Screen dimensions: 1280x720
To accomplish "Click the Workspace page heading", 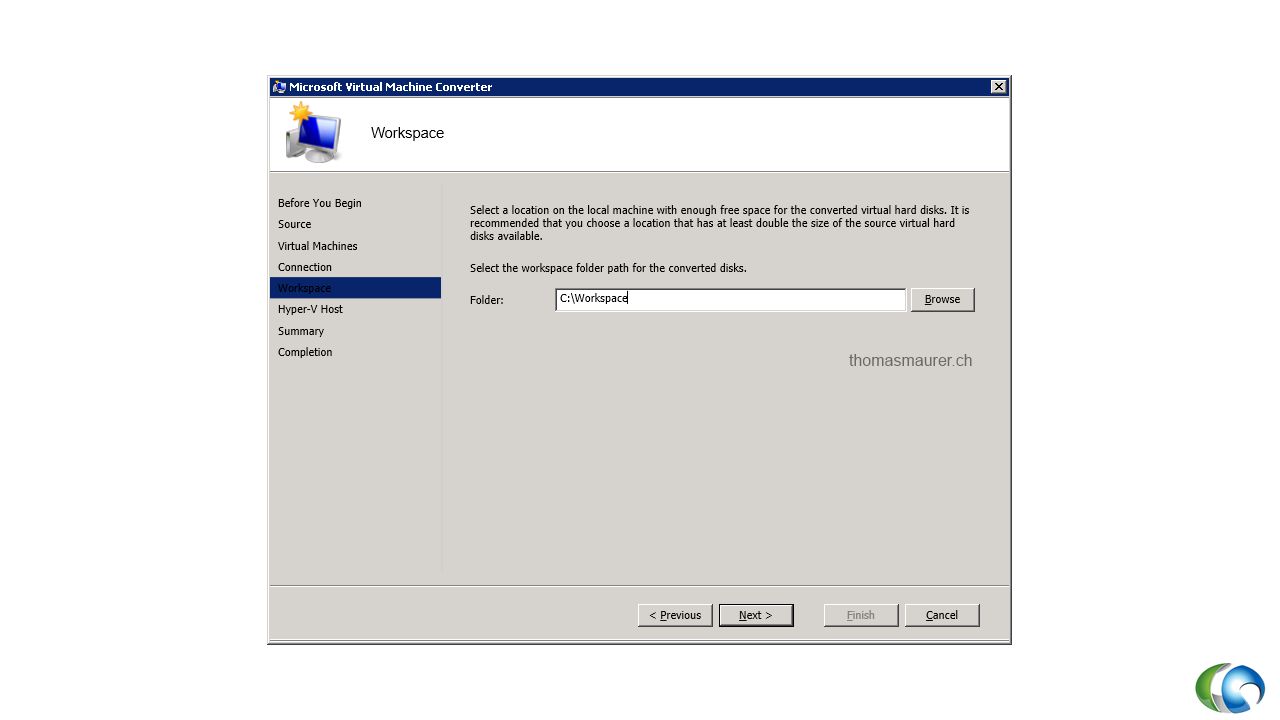I will [x=407, y=133].
